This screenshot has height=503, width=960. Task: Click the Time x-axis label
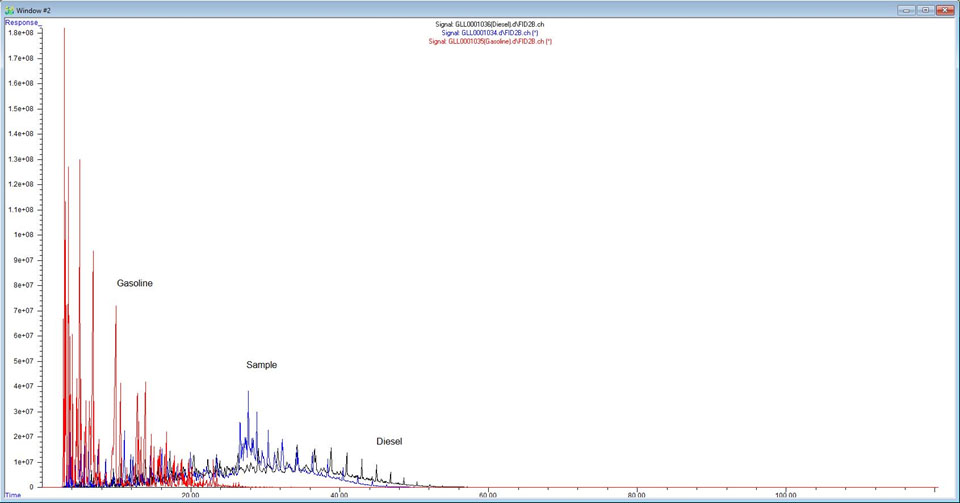tap(12, 495)
